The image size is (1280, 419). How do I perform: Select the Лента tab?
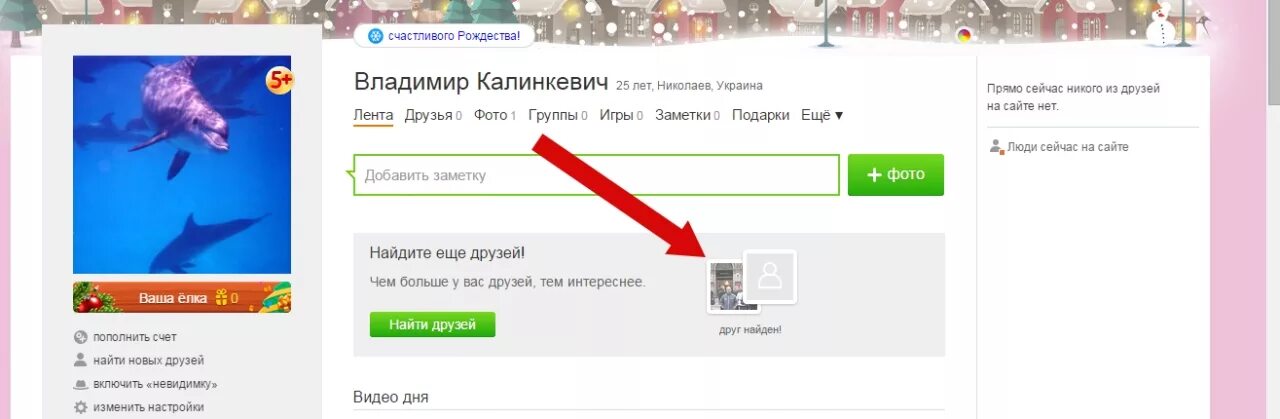373,115
